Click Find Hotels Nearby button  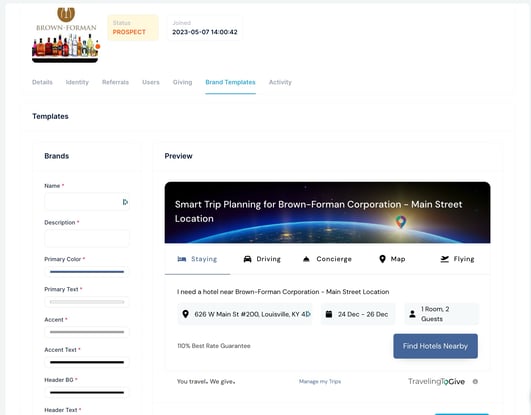436,346
